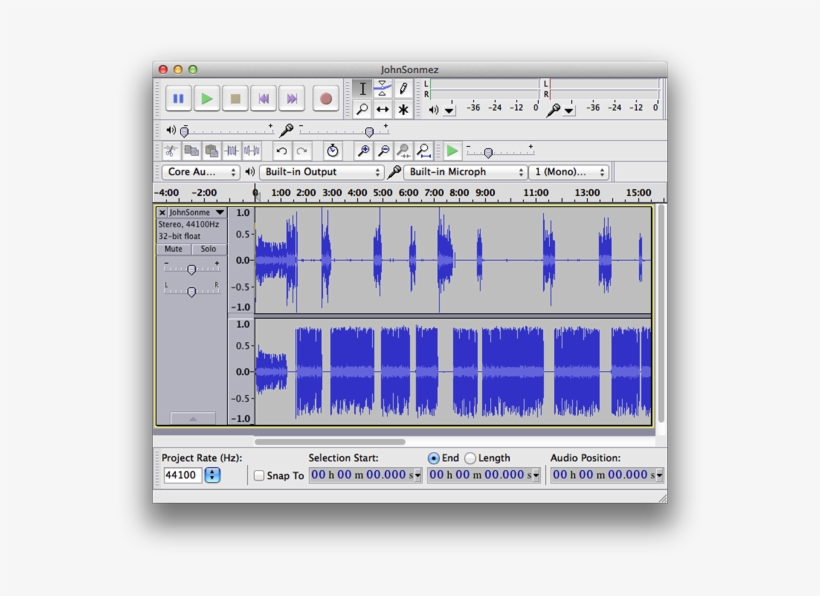This screenshot has height=596, width=820.
Task: Open the Built-in Output device dropdown
Action: (x=321, y=172)
